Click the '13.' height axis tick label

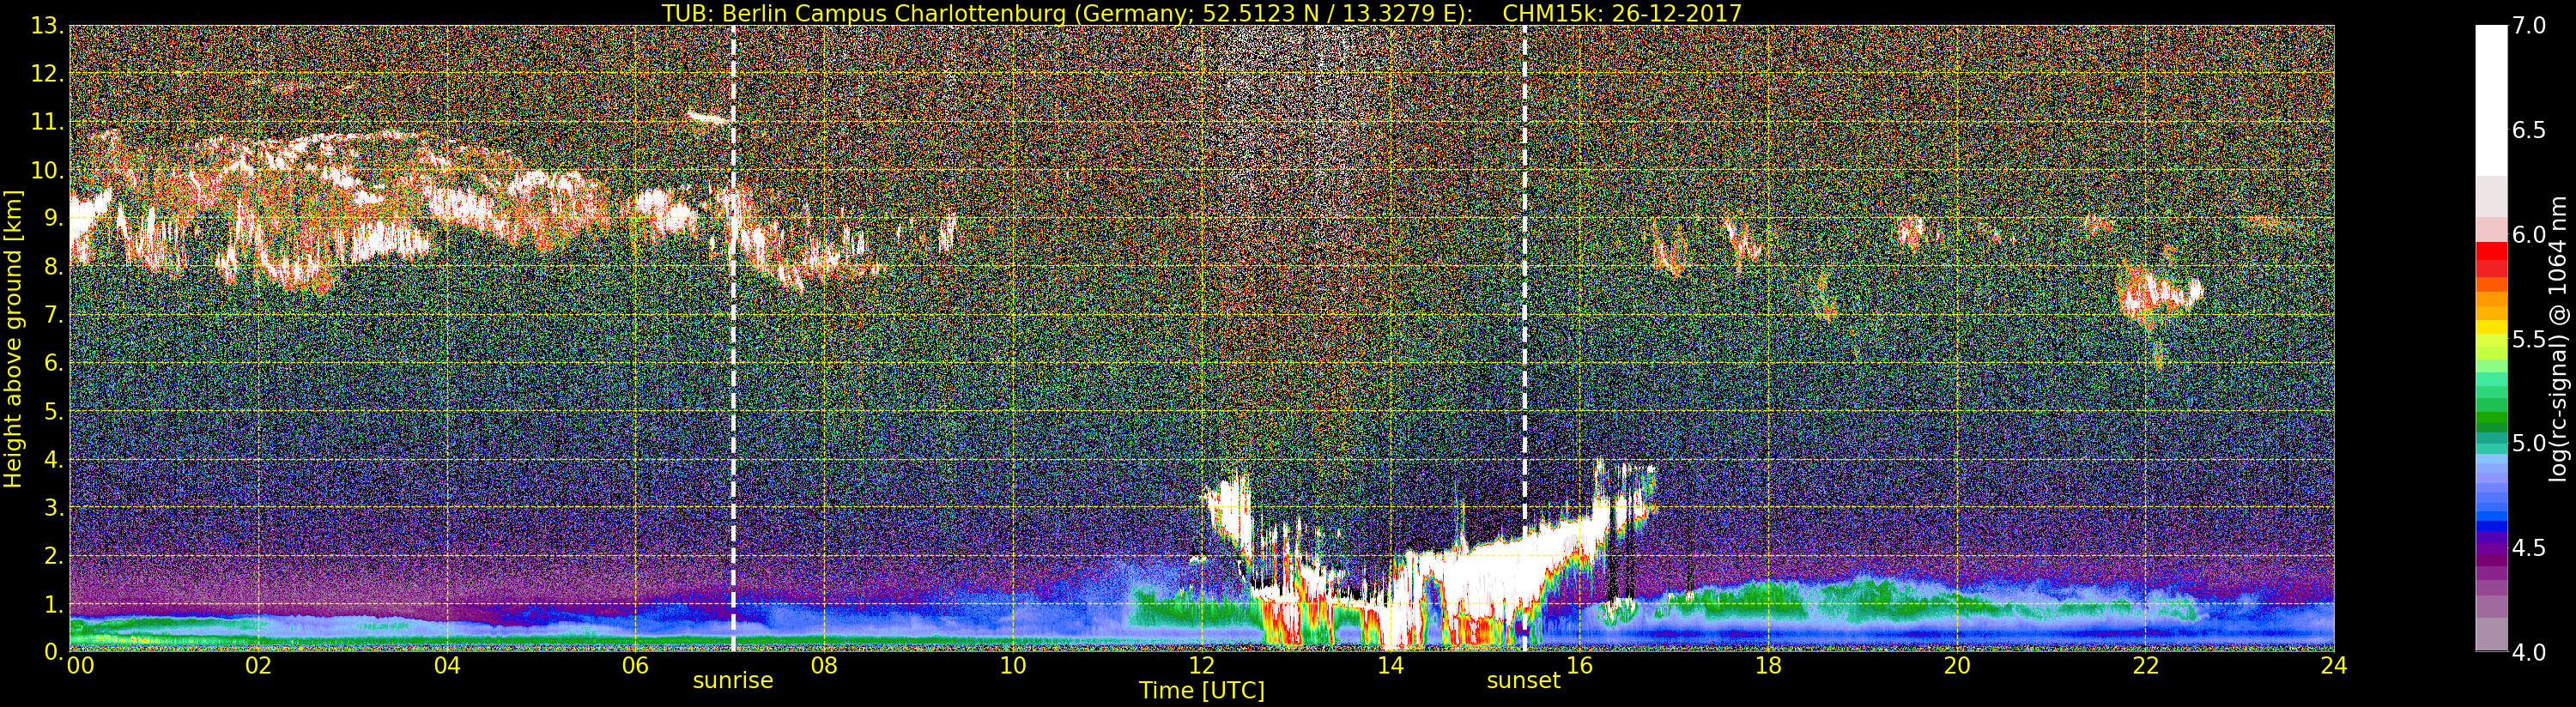[x=47, y=26]
